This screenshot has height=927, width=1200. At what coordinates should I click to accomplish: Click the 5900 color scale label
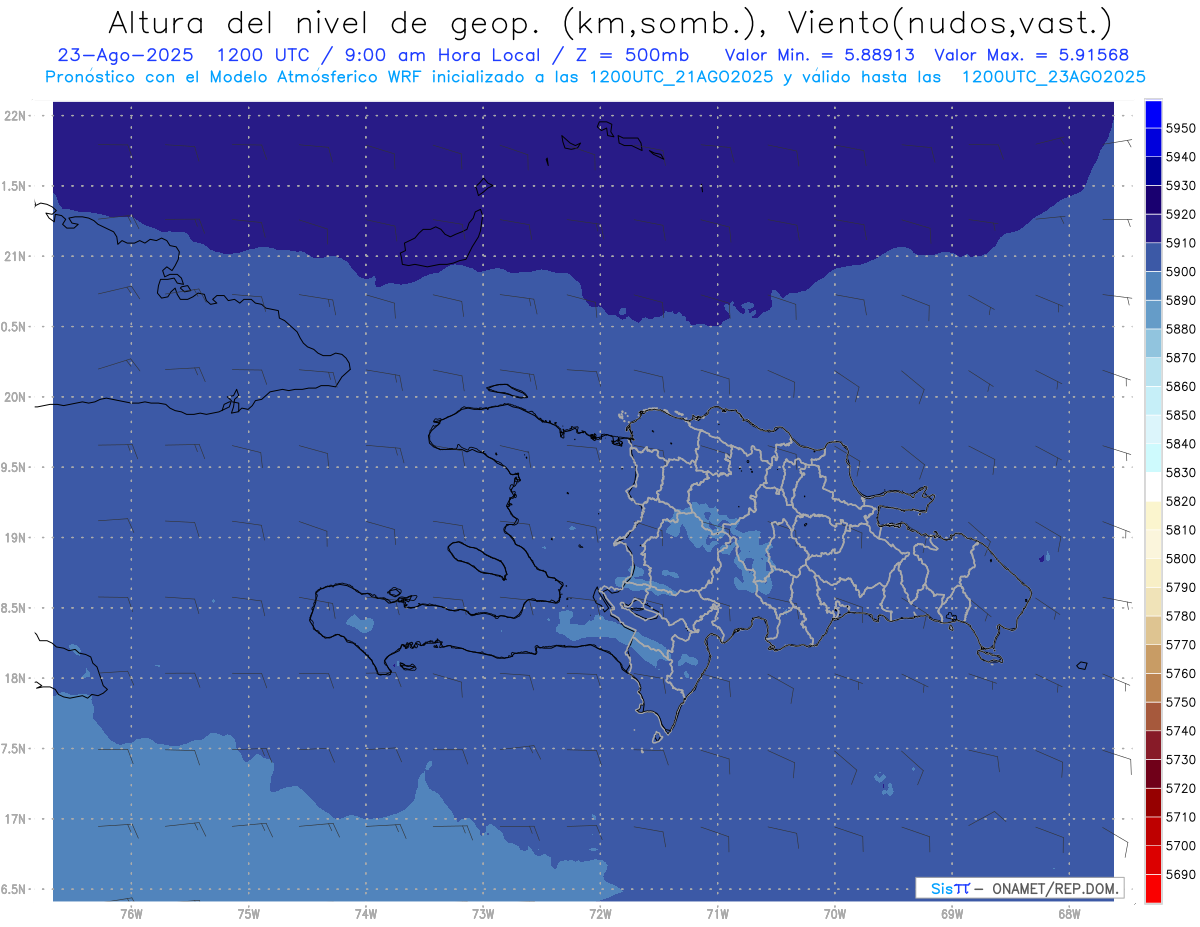coord(1180,271)
